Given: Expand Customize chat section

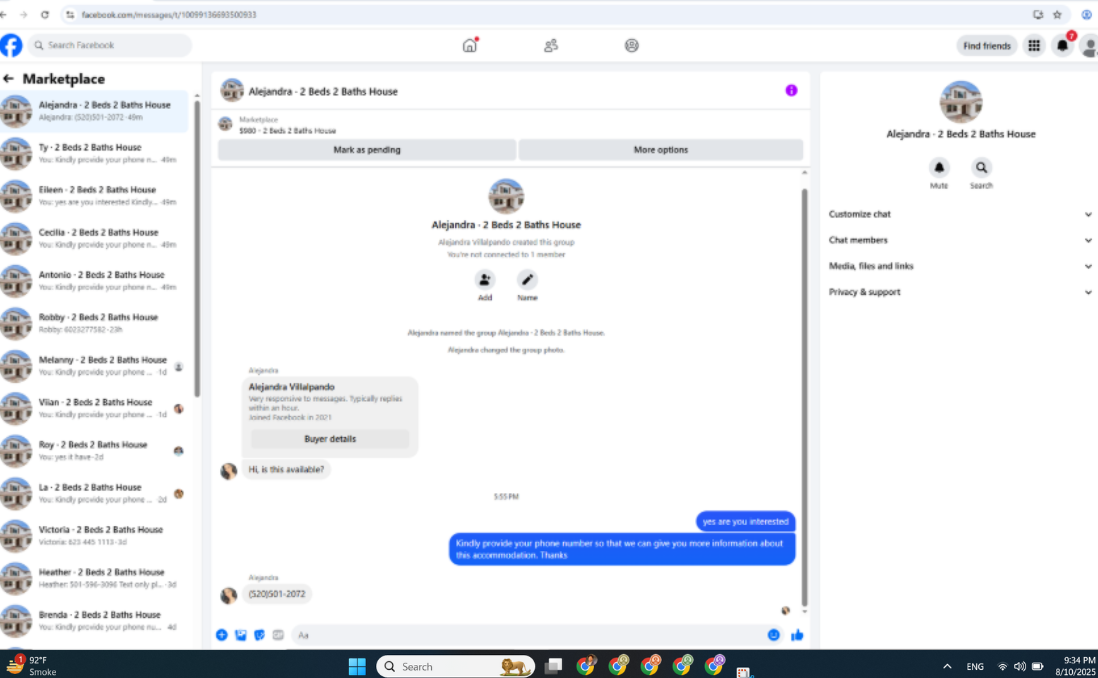Looking at the screenshot, I should (x=959, y=214).
